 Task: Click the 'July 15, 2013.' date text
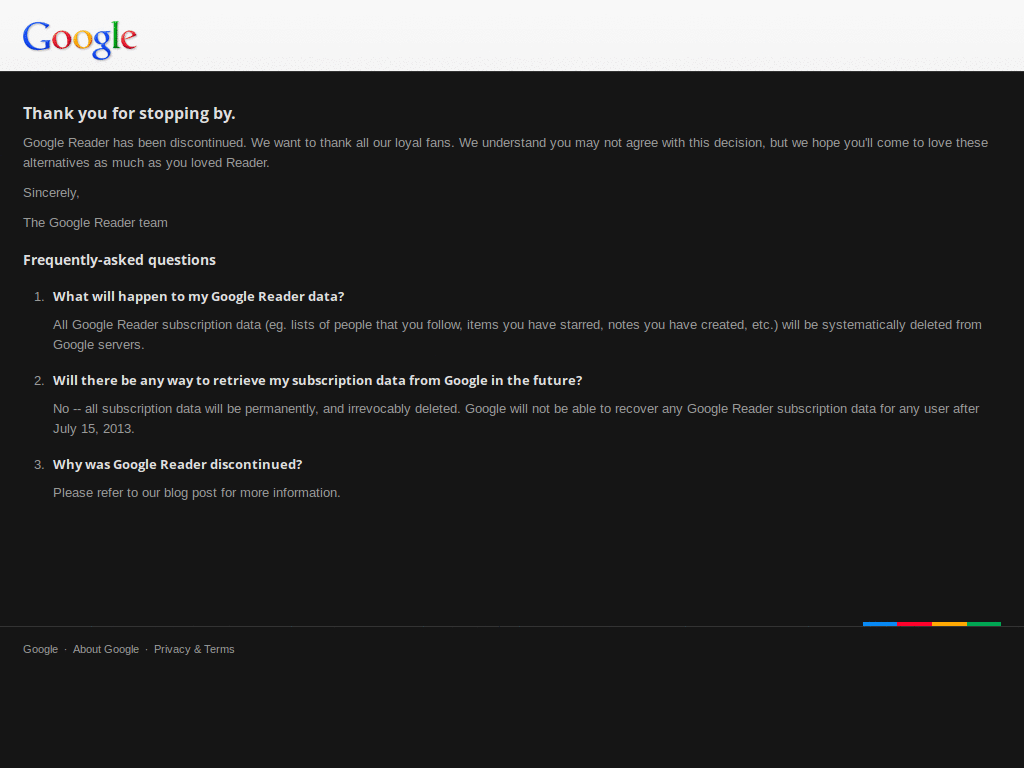click(93, 429)
